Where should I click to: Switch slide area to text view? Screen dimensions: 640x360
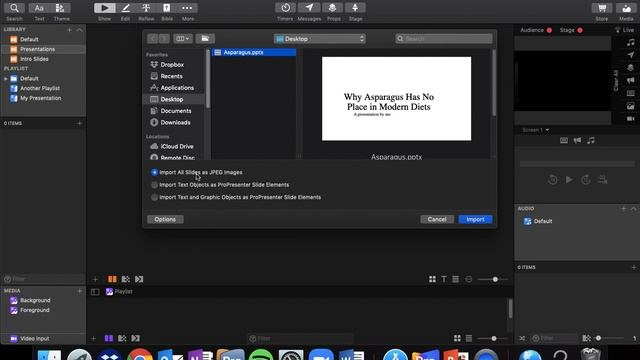point(444,279)
